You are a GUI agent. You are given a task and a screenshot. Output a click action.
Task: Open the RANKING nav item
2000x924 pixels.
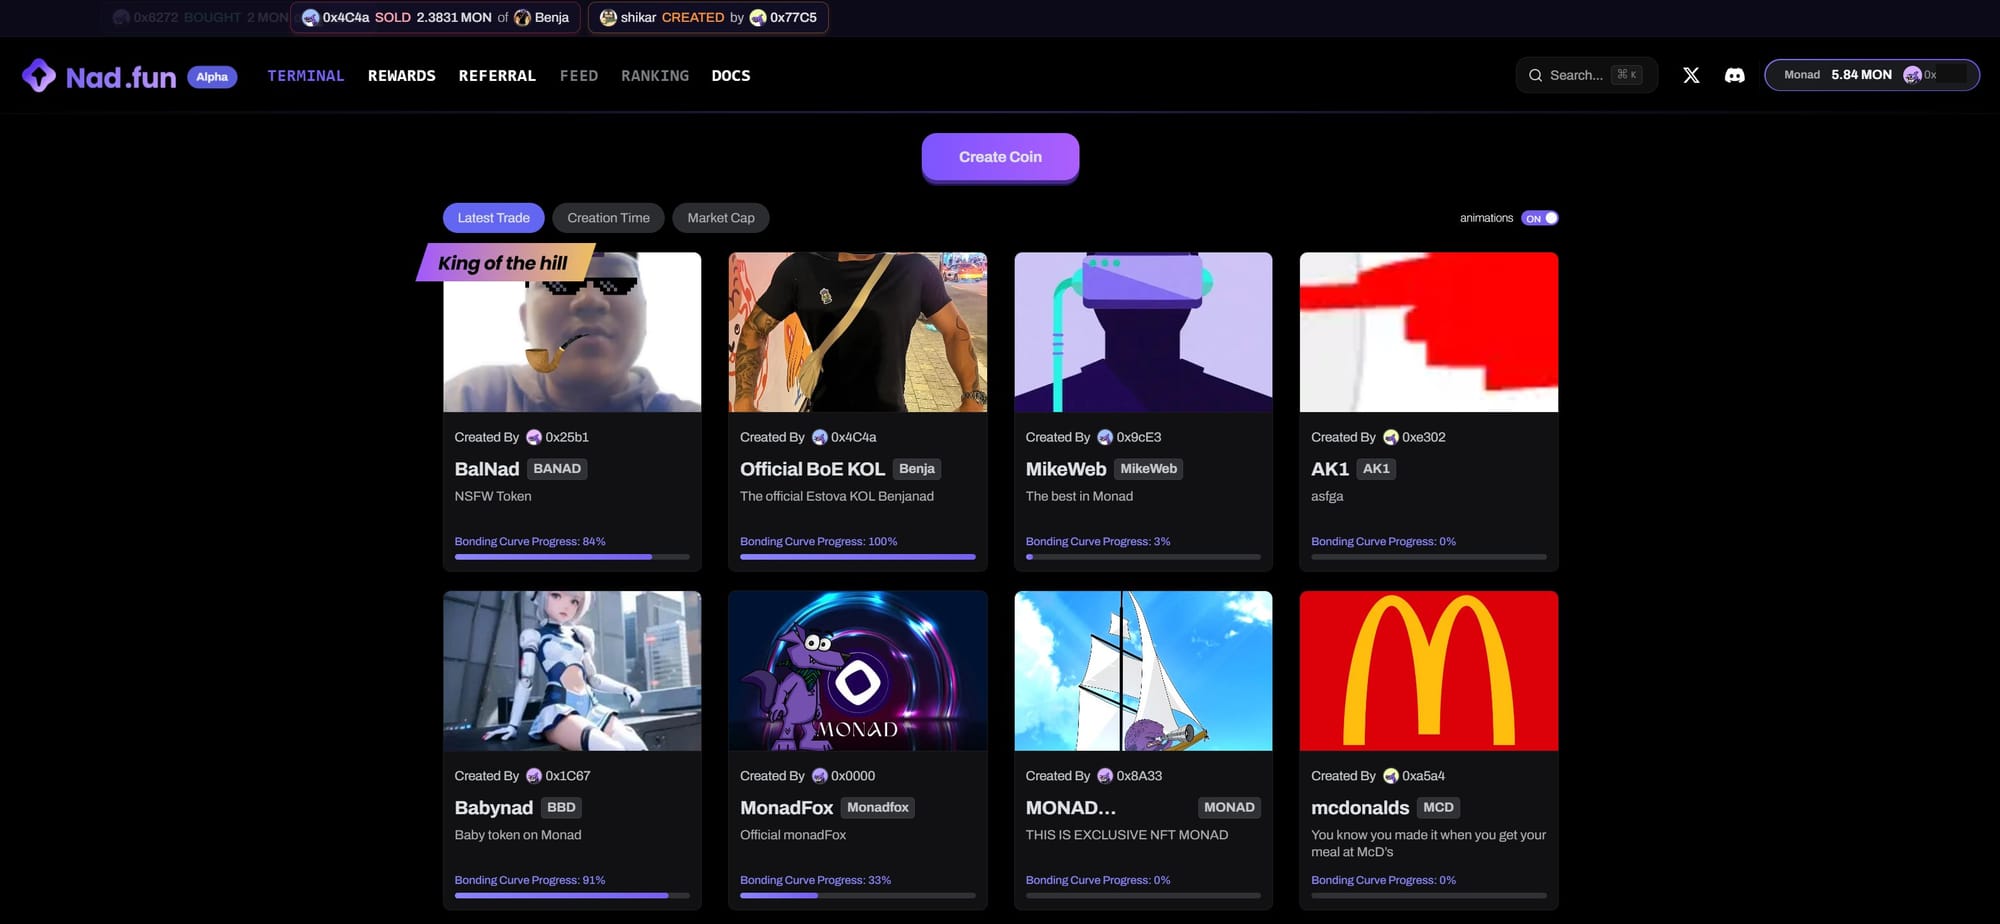(x=655, y=76)
